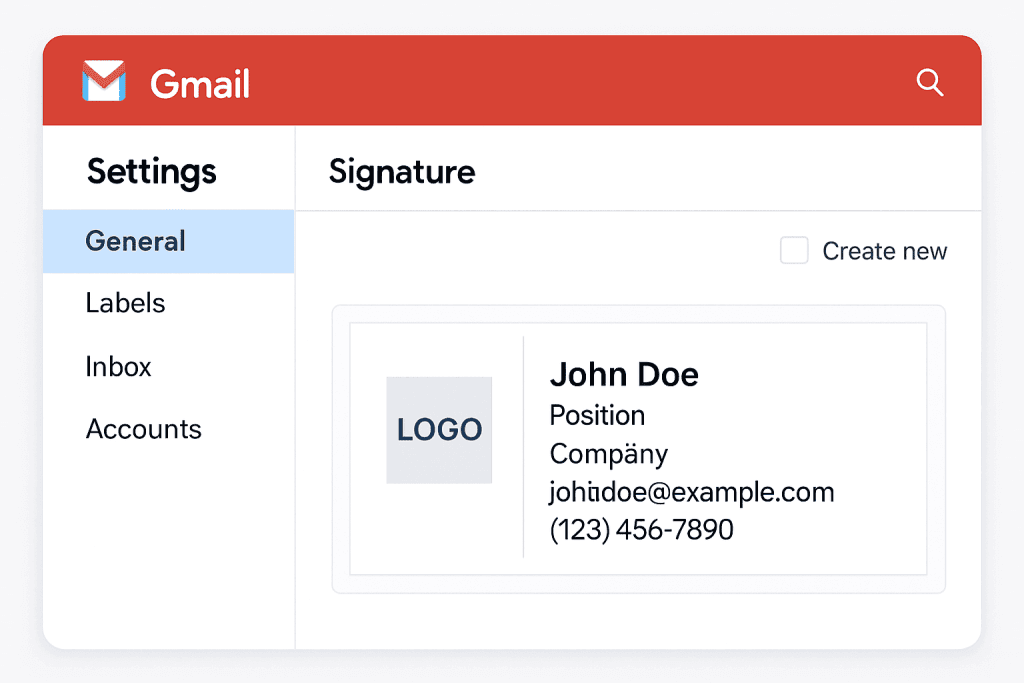This screenshot has height=683, width=1024.
Task: Select the LOGO placeholder image
Action: coord(439,430)
